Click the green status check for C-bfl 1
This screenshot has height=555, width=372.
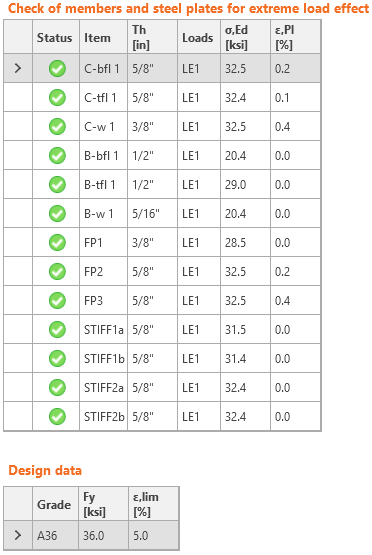click(57, 68)
